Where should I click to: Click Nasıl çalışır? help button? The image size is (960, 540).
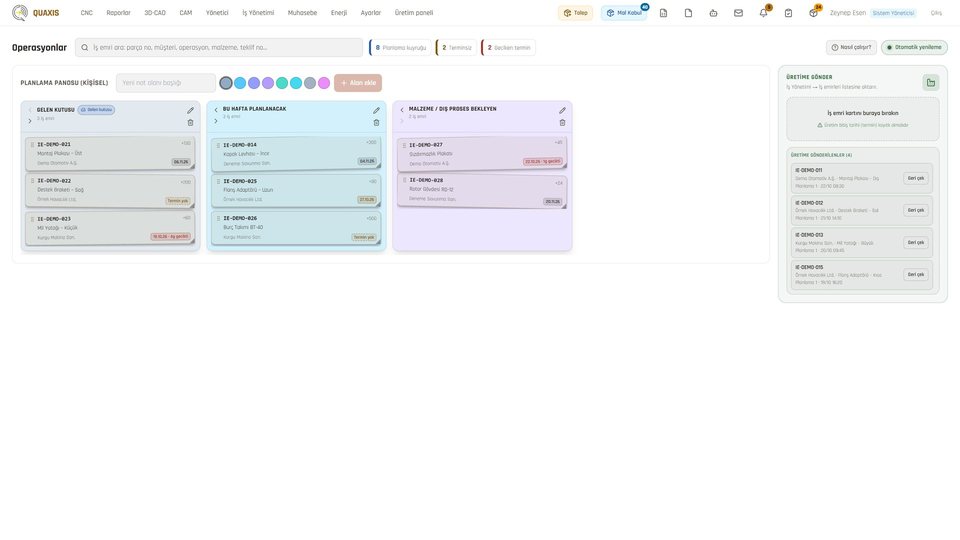(x=851, y=47)
